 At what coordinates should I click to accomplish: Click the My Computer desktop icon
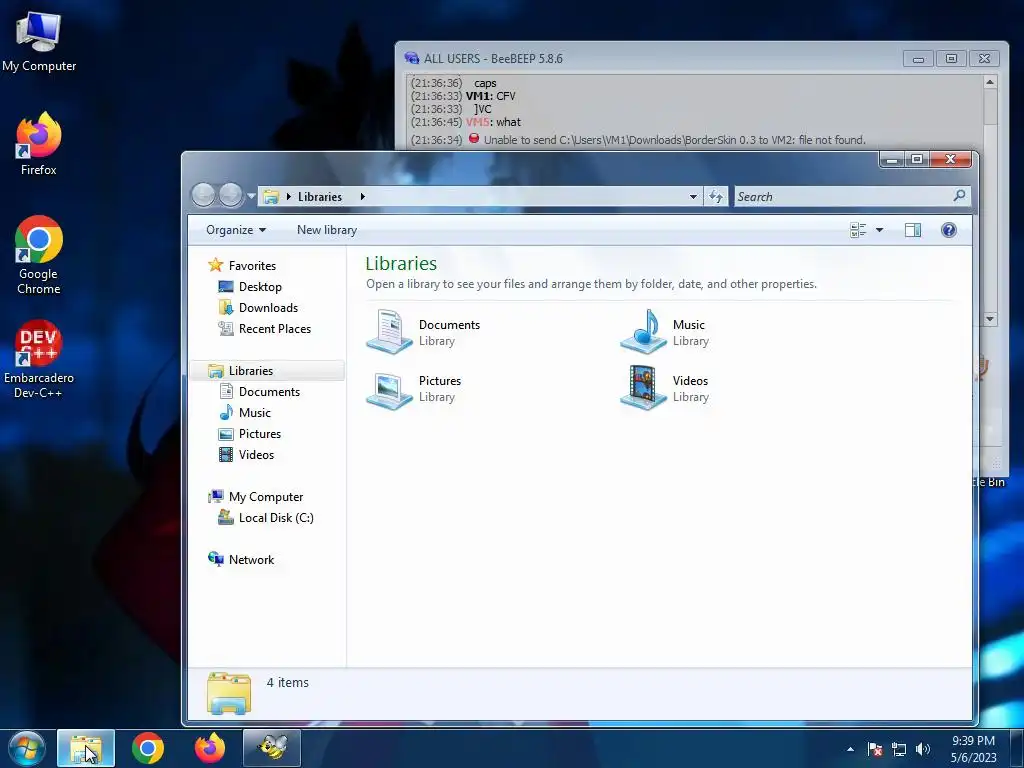pyautogui.click(x=39, y=40)
